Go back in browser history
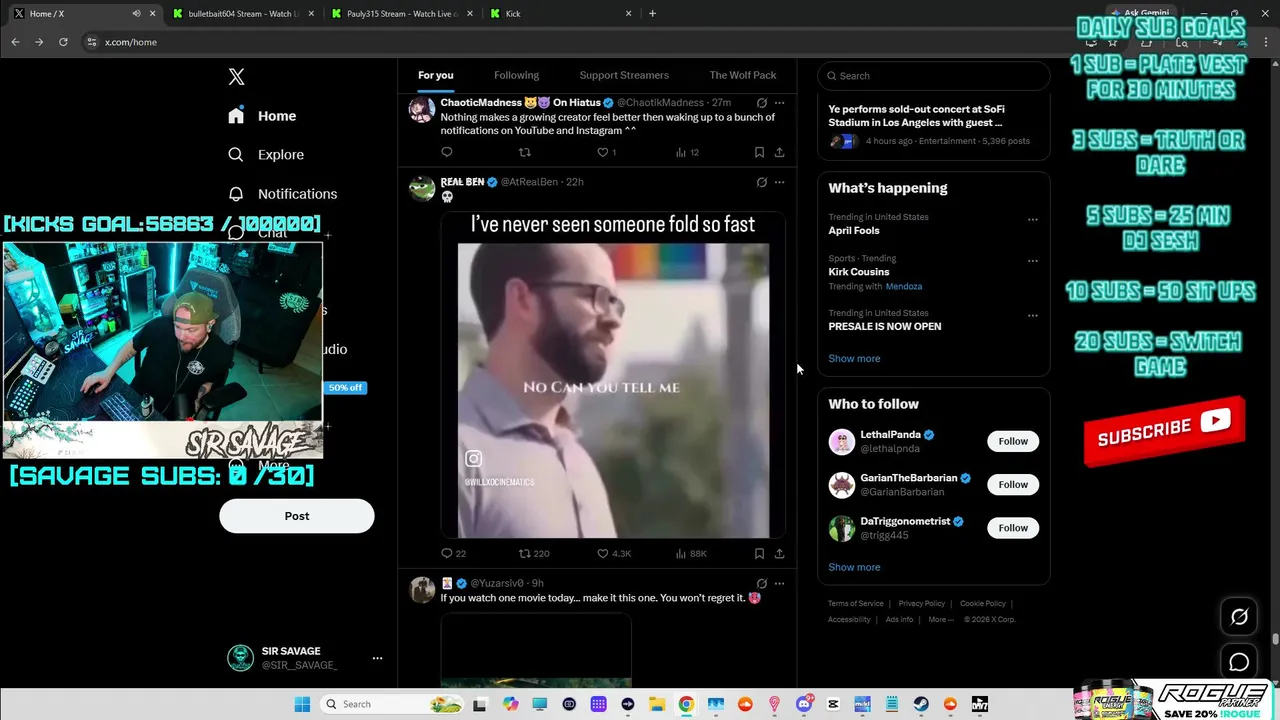The image size is (1280, 720). point(15,42)
